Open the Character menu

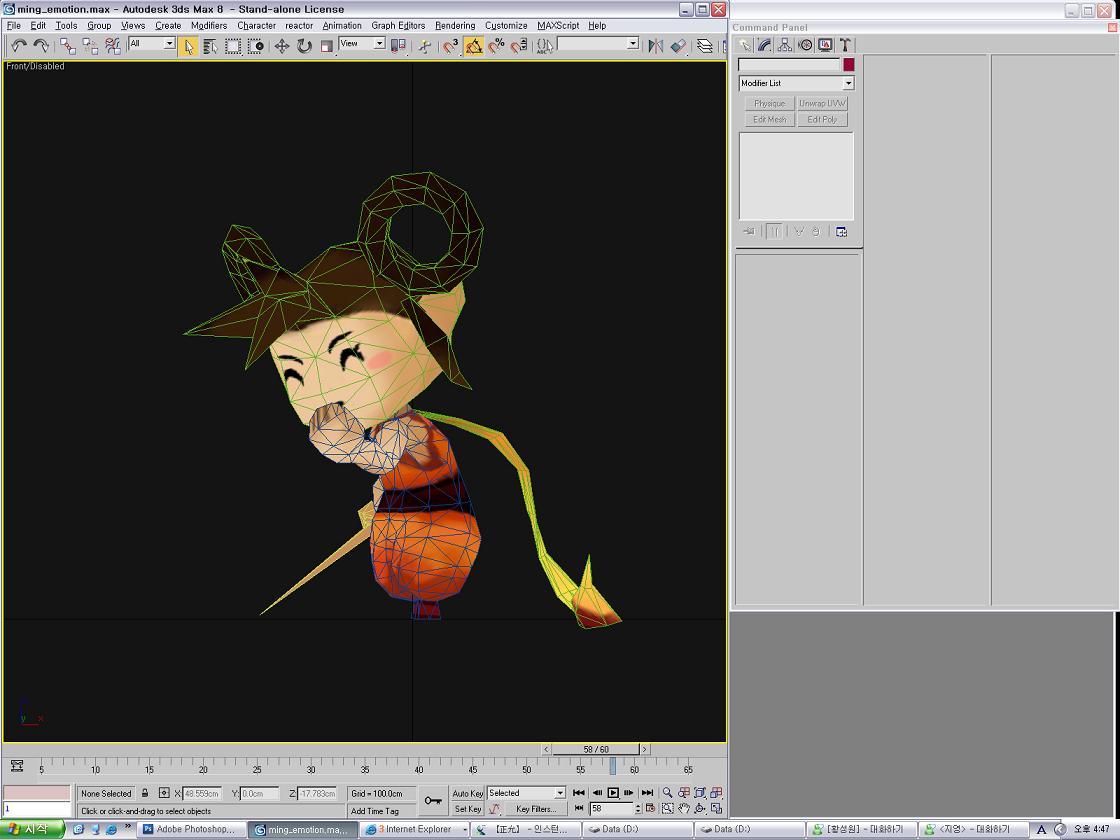pos(256,25)
